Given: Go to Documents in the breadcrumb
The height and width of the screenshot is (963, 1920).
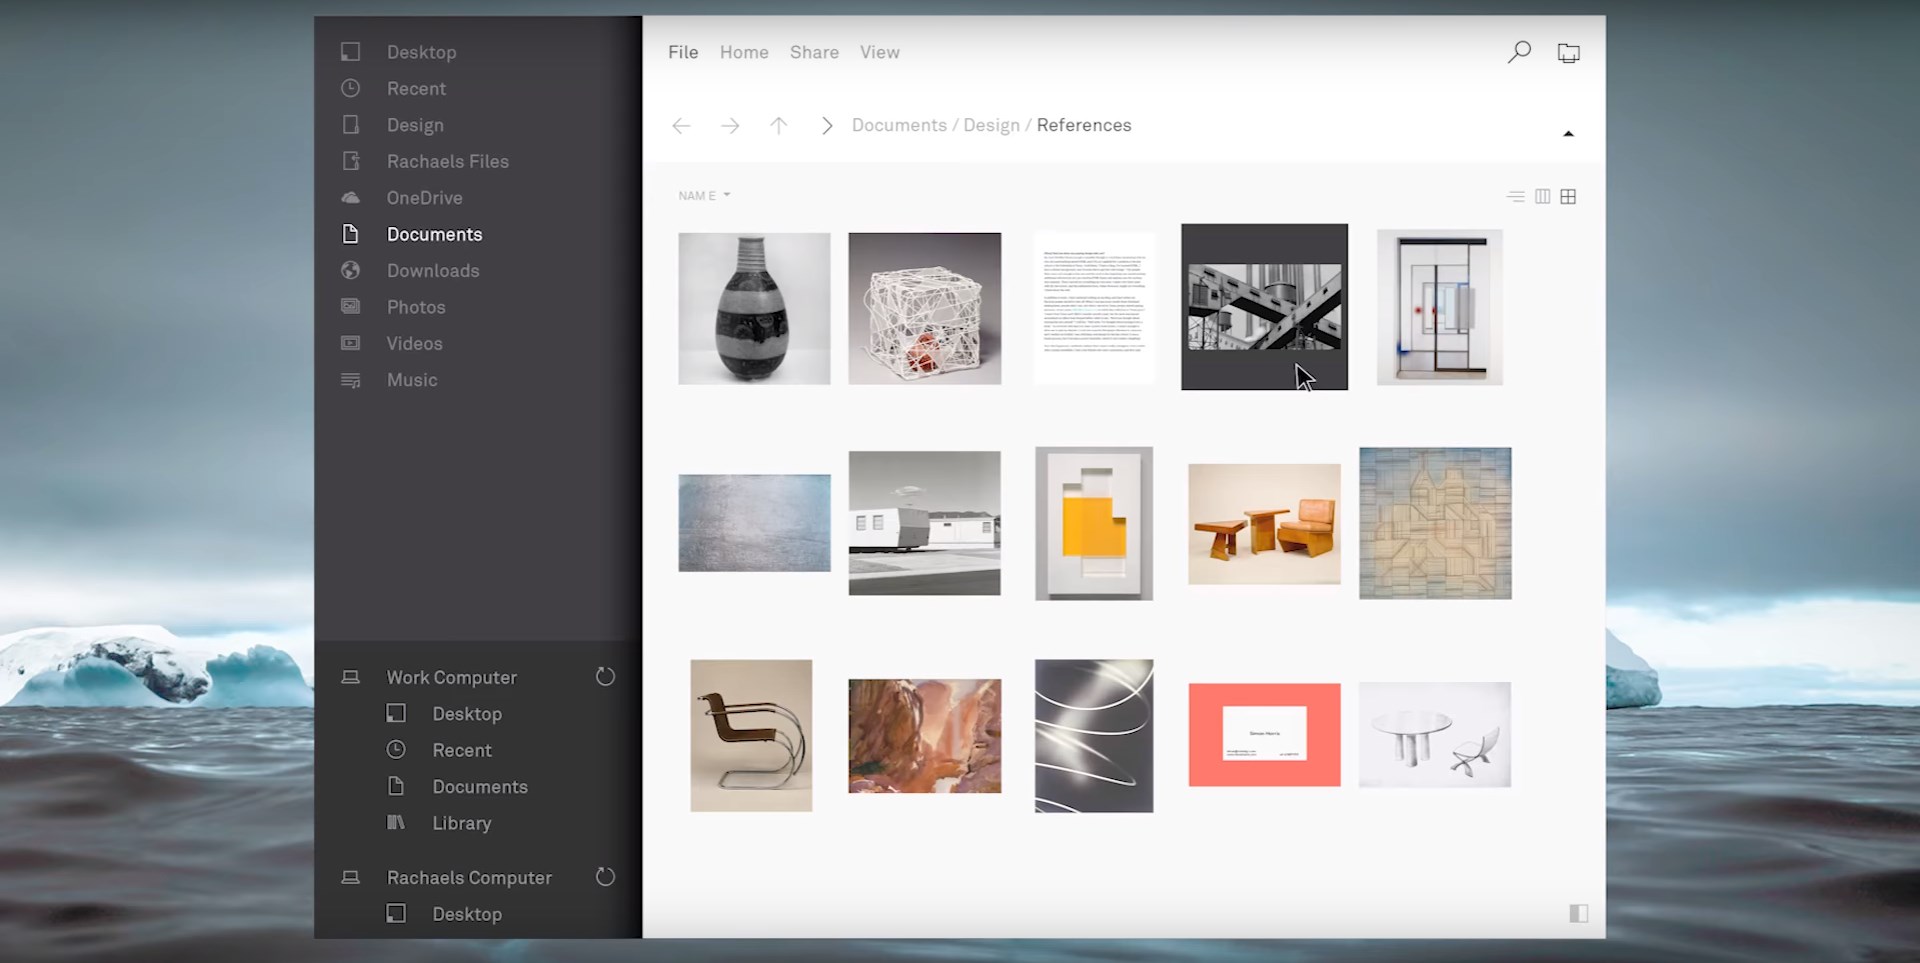Looking at the screenshot, I should point(898,125).
